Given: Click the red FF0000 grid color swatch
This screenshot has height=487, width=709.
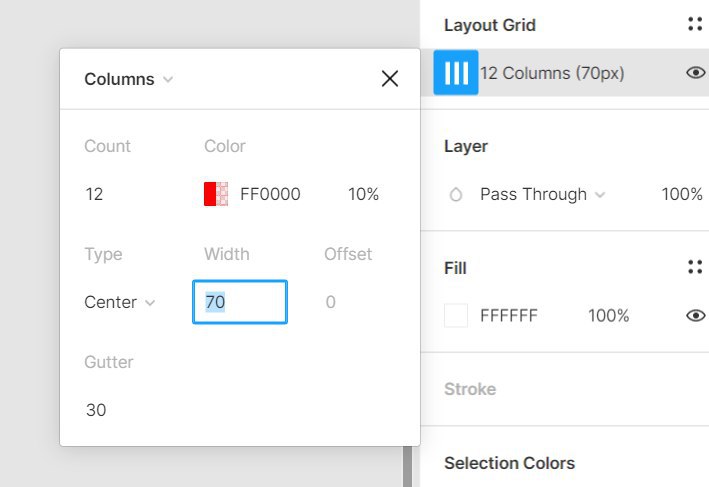Looking at the screenshot, I should 216,194.
